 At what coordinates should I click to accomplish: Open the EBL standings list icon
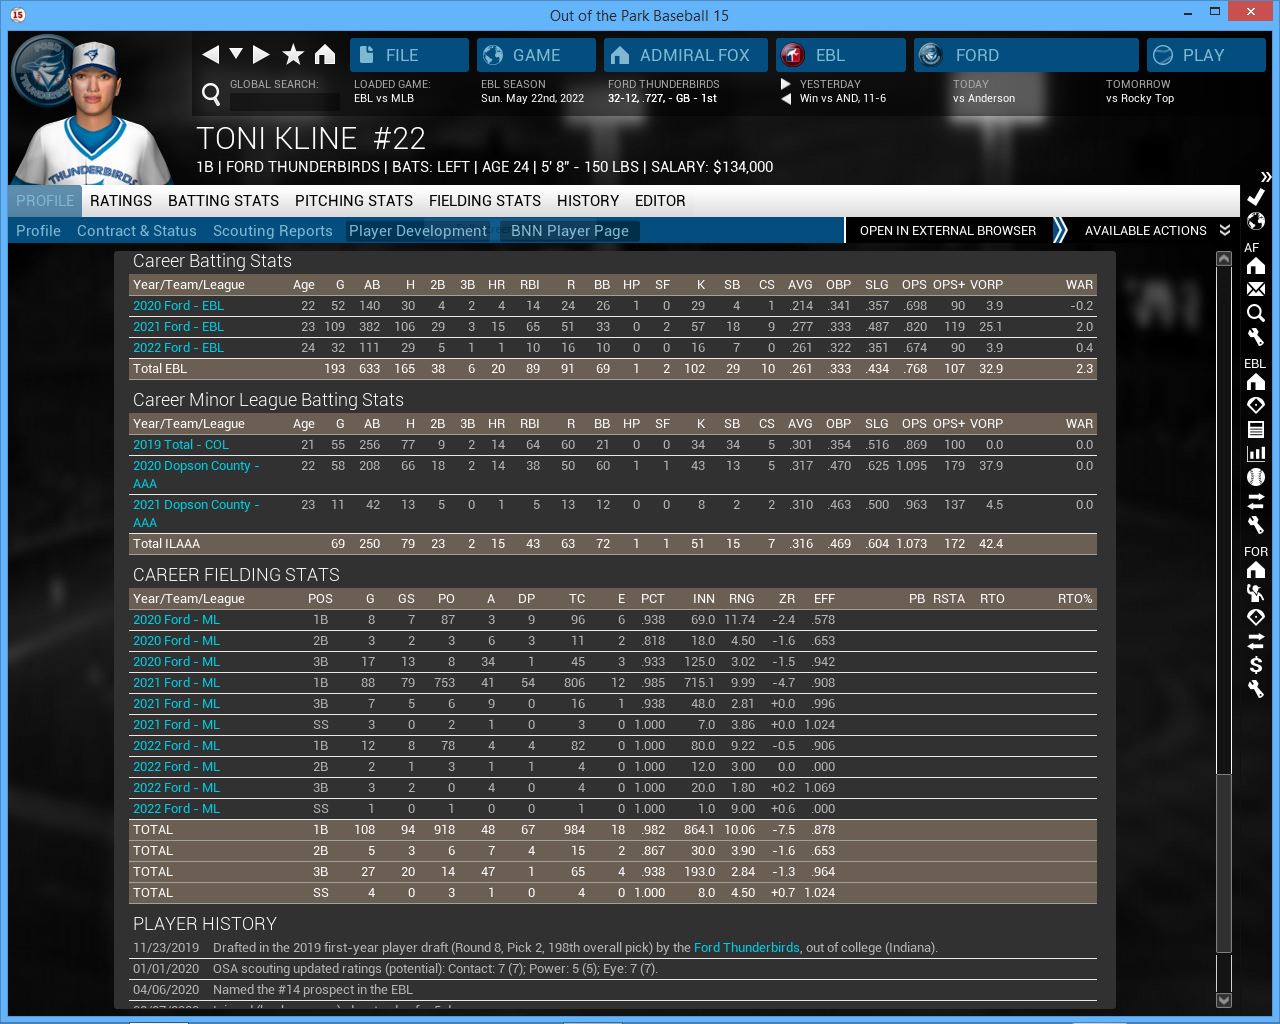1256,430
